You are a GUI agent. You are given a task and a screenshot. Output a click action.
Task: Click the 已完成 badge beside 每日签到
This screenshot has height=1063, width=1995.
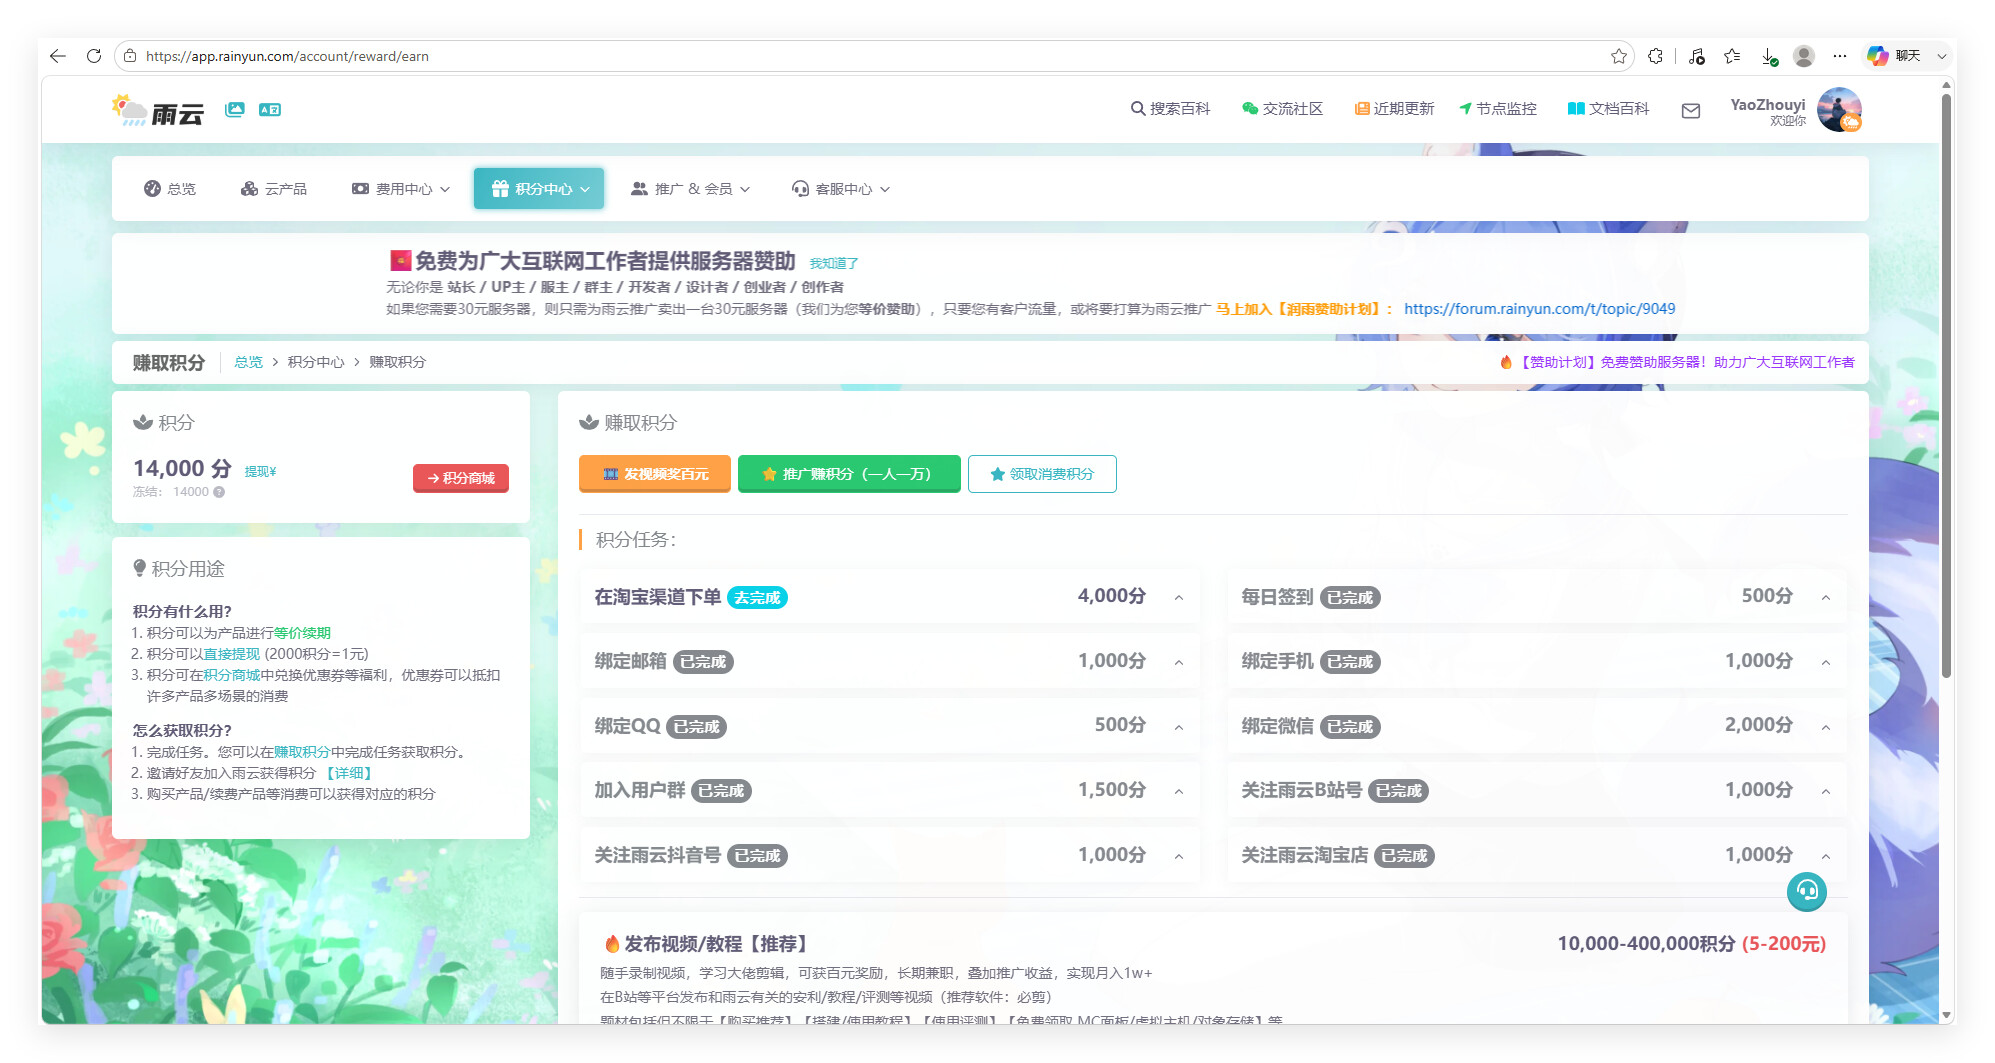1350,598
